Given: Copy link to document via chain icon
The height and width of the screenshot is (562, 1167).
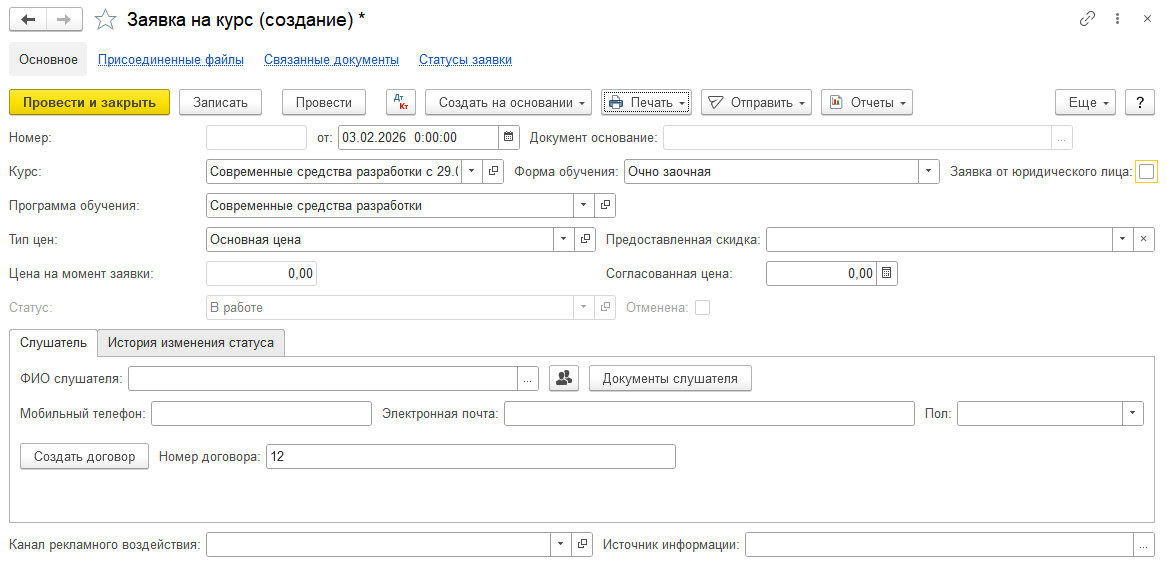Looking at the screenshot, I should 1087,20.
